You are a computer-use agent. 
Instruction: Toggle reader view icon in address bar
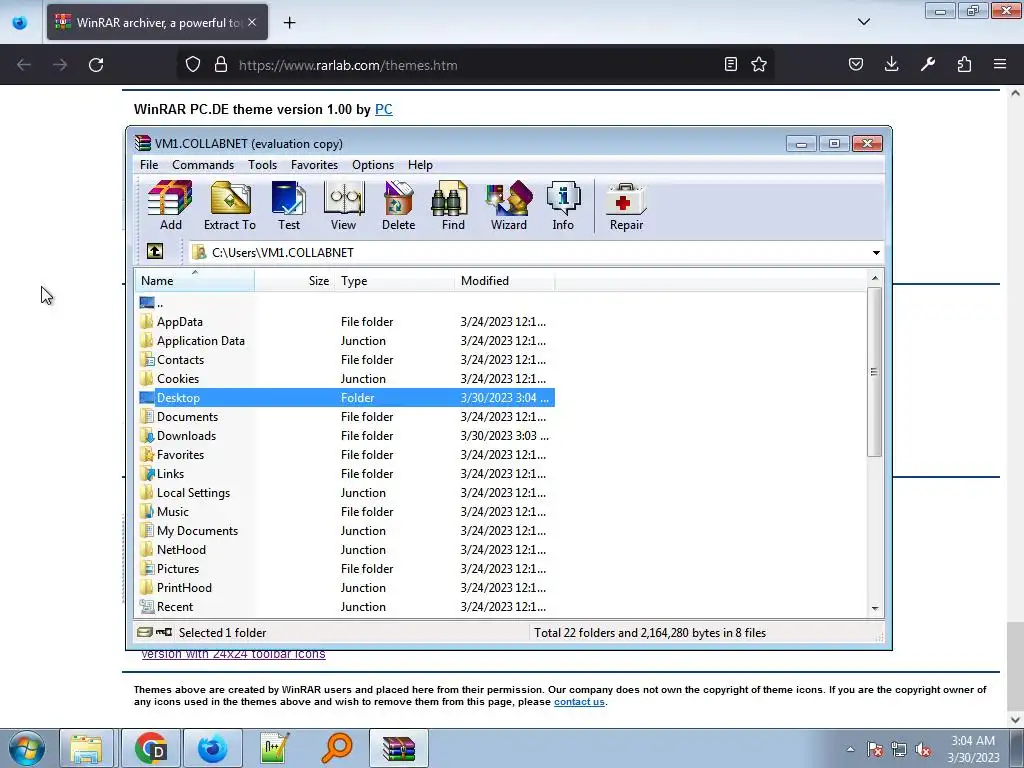click(731, 64)
